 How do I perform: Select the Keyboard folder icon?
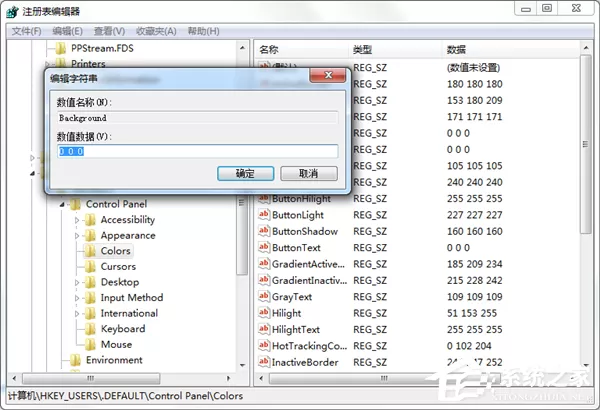[x=90, y=329]
